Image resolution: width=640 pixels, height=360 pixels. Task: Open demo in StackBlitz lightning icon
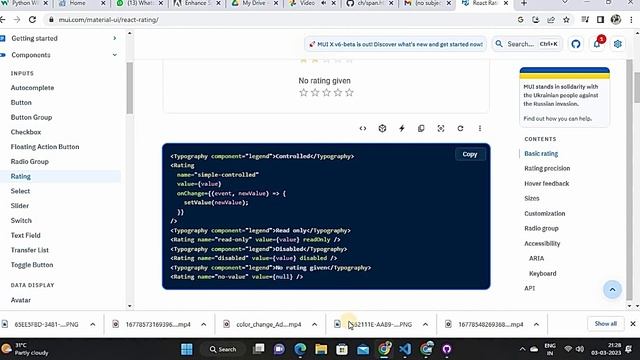[402, 129]
